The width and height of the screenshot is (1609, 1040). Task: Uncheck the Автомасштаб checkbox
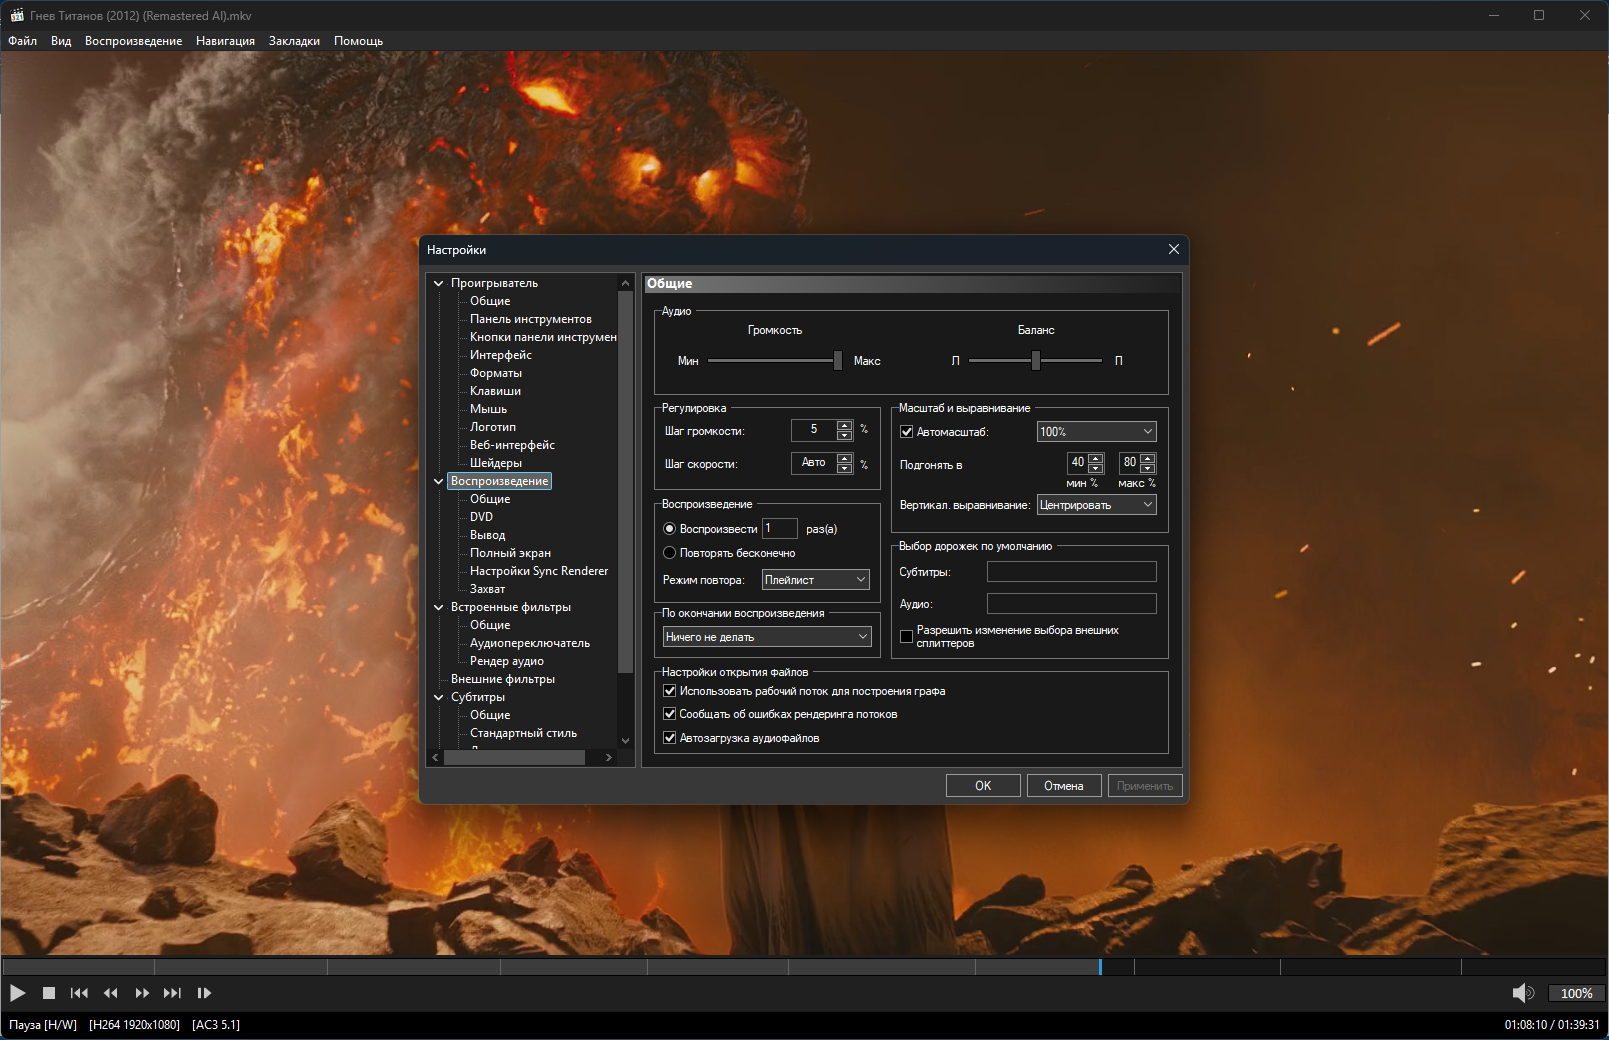[x=907, y=432]
